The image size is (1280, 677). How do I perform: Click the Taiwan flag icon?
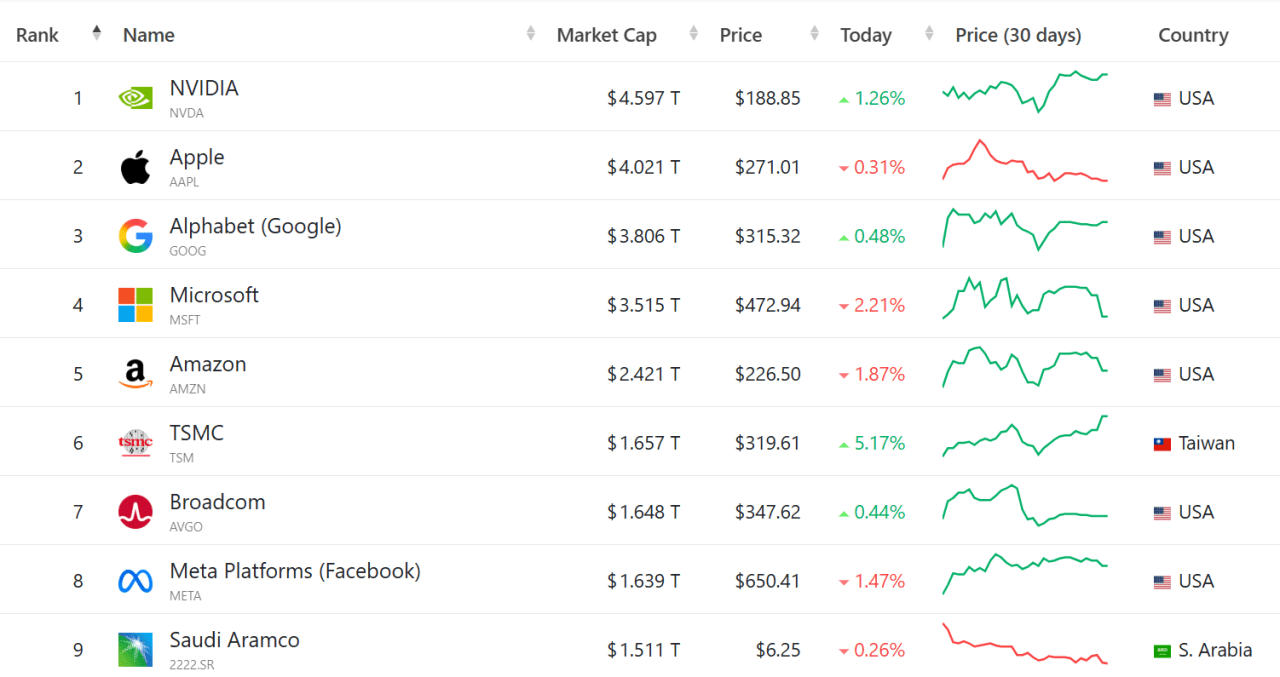point(1162,444)
